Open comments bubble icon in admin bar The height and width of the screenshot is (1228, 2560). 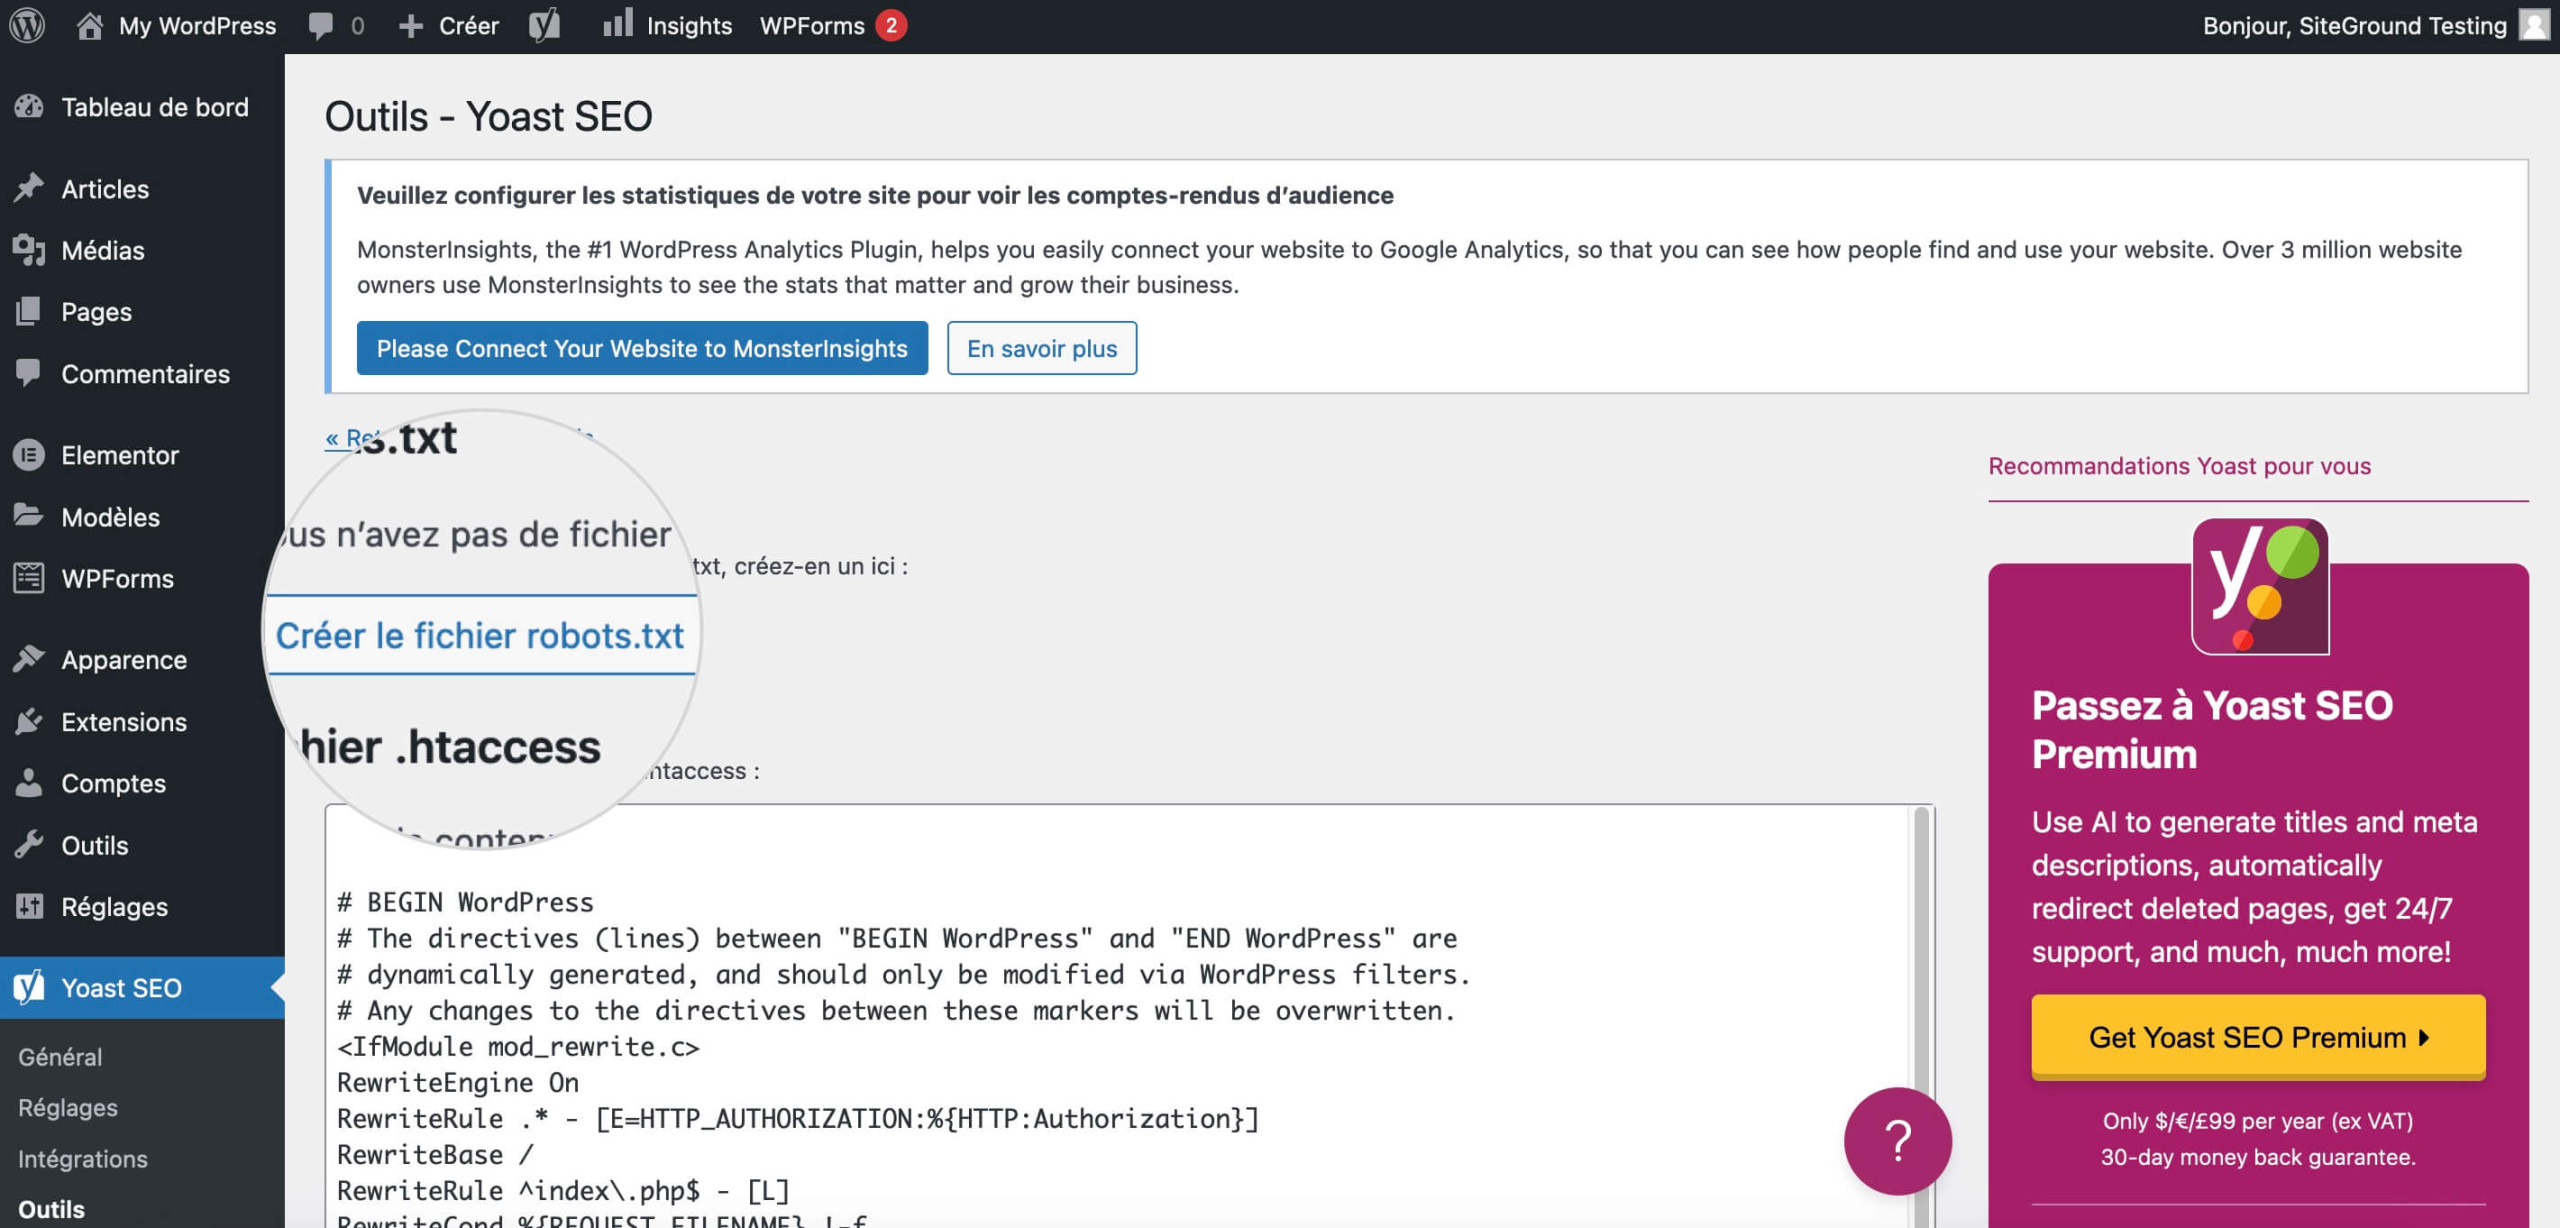[x=320, y=26]
